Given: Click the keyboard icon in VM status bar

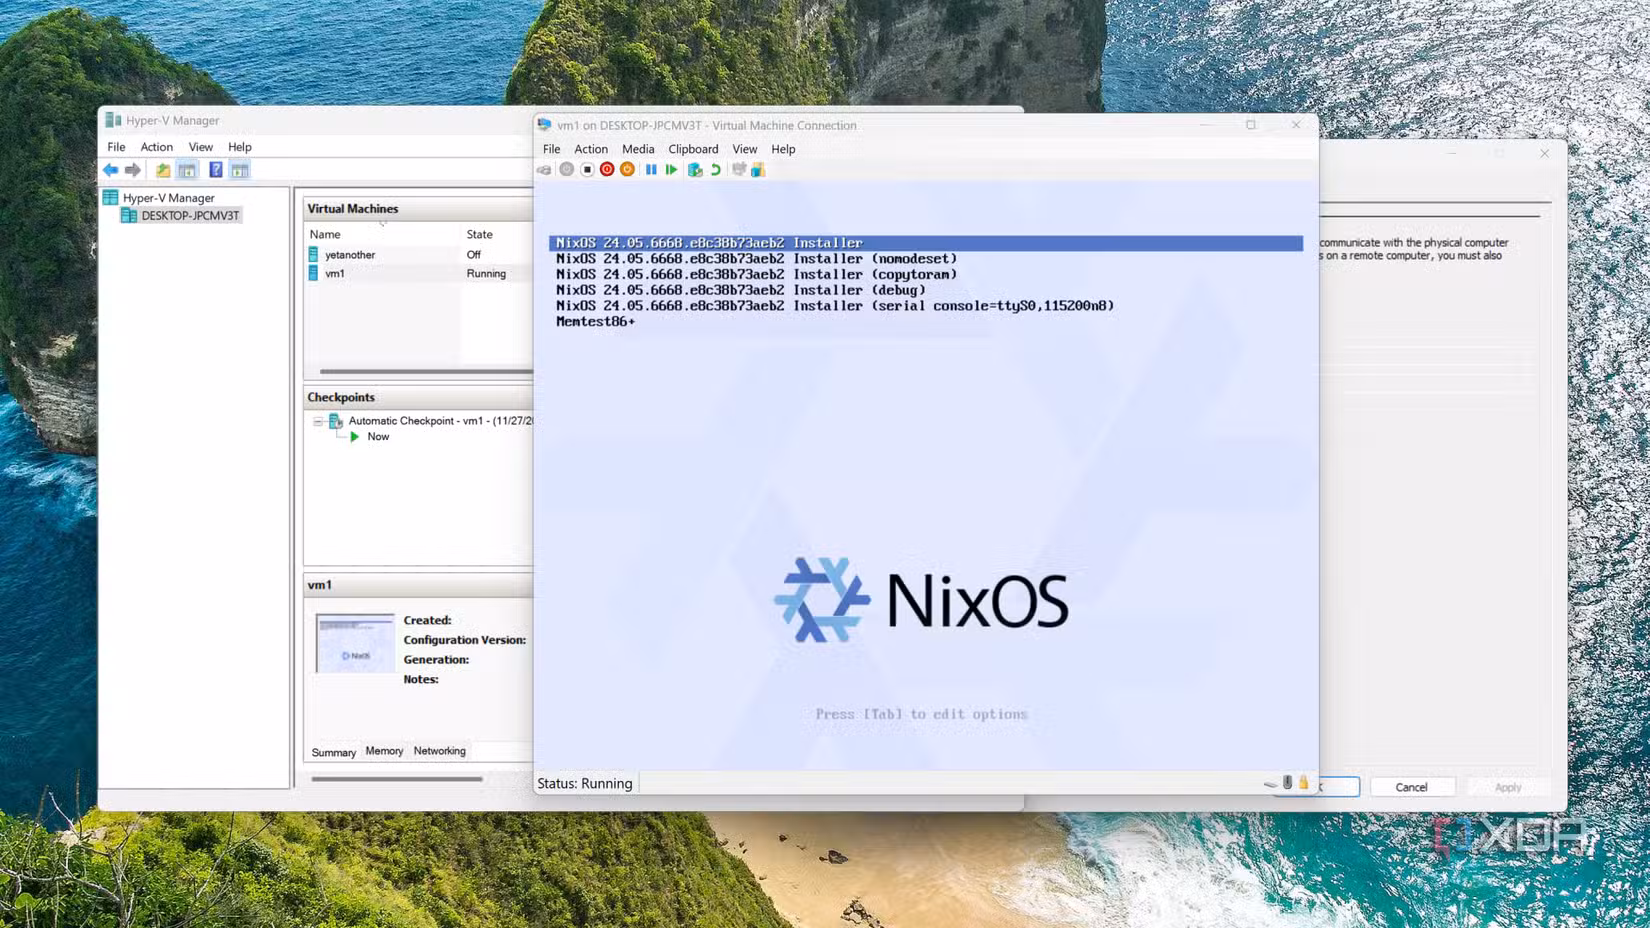Looking at the screenshot, I should (1270, 784).
